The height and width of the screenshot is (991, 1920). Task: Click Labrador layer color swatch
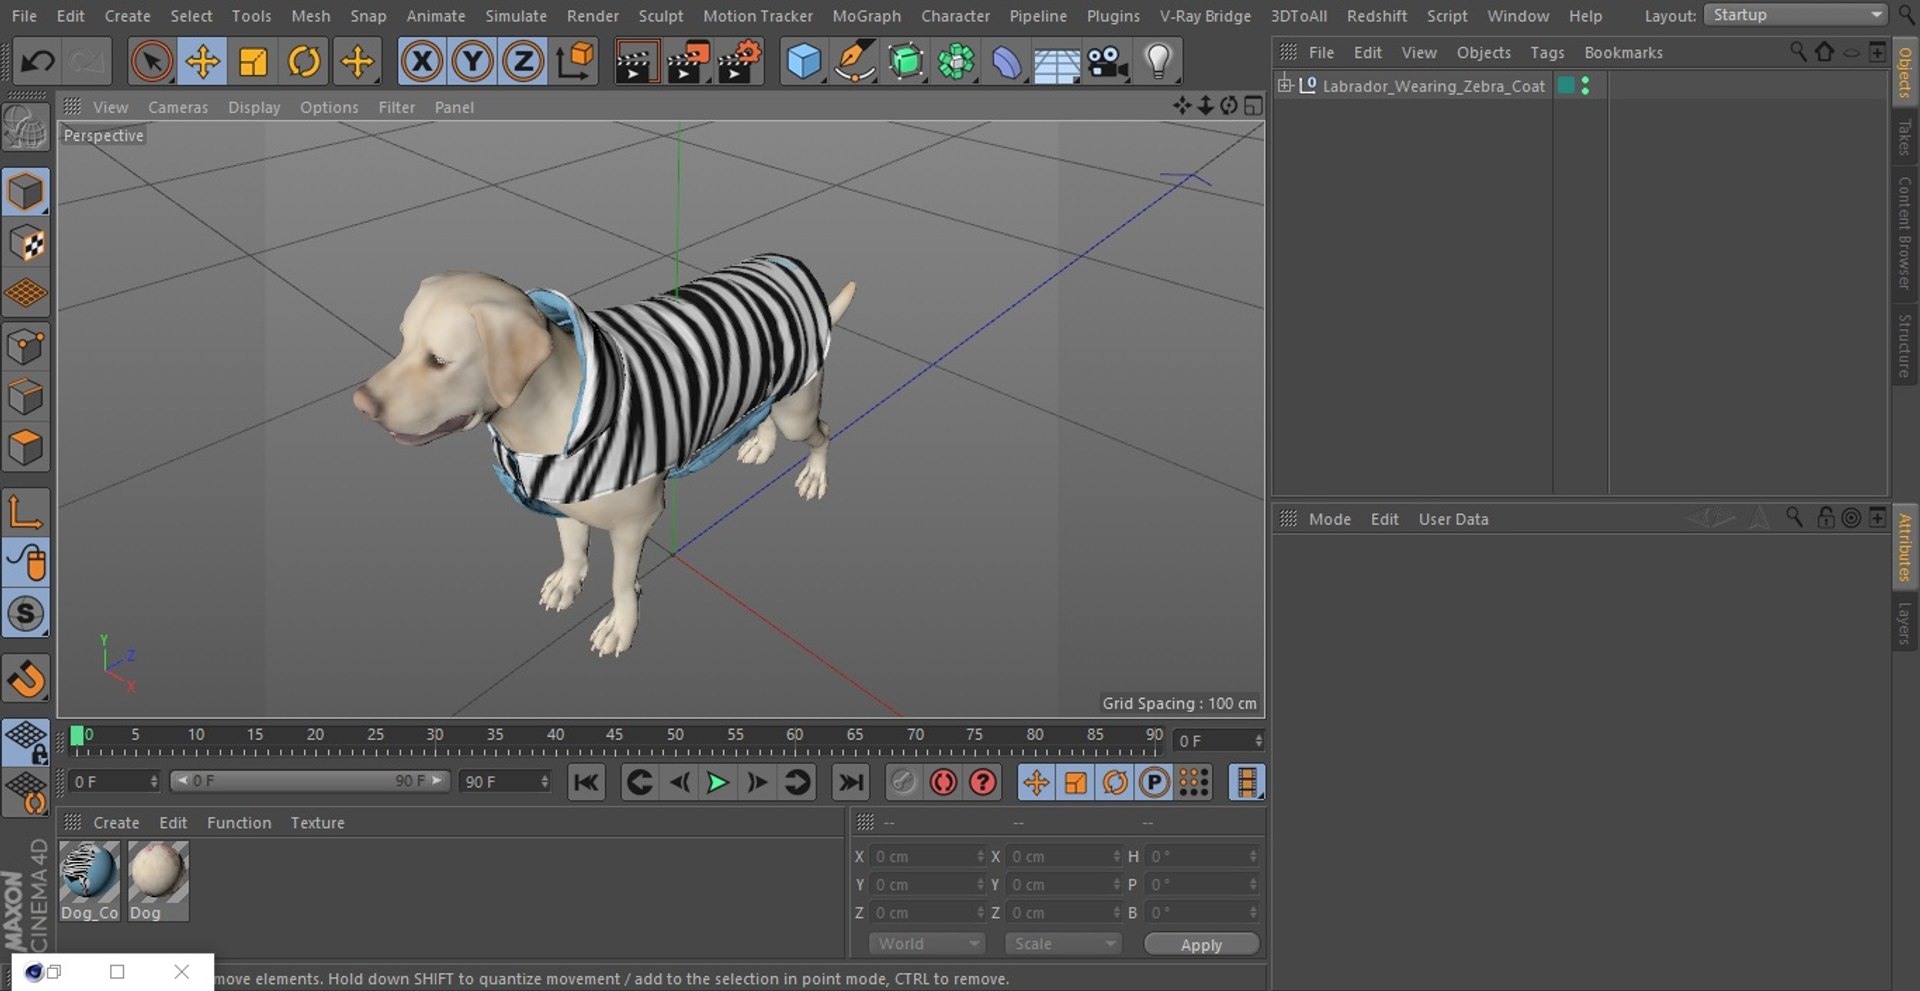pyautogui.click(x=1566, y=86)
